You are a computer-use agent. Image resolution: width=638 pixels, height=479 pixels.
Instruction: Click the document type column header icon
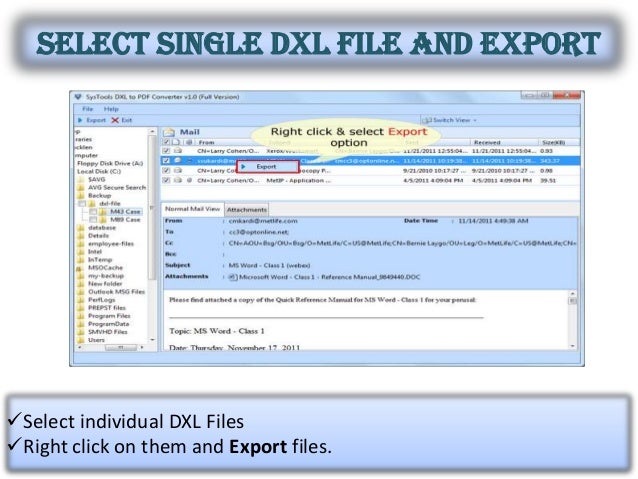[x=177, y=142]
